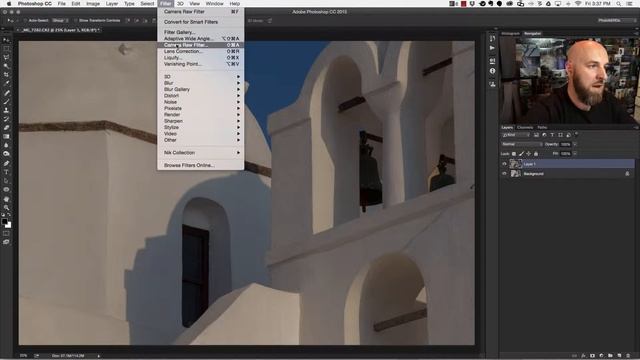Select the Ellipse shape tool
The image size is (640, 360).
coord(6,189)
